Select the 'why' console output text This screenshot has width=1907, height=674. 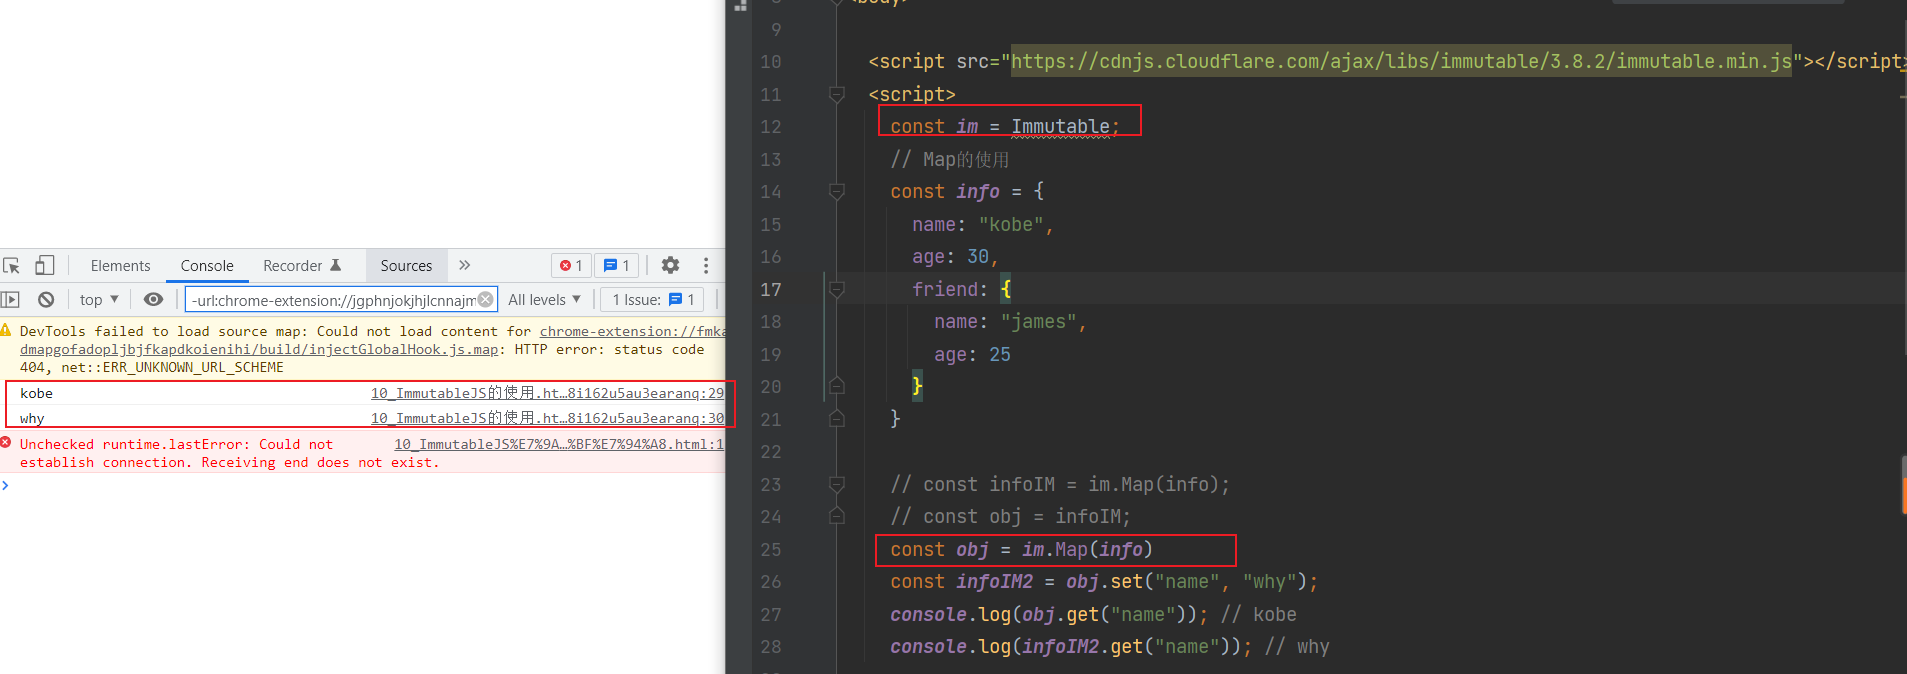[x=32, y=418]
